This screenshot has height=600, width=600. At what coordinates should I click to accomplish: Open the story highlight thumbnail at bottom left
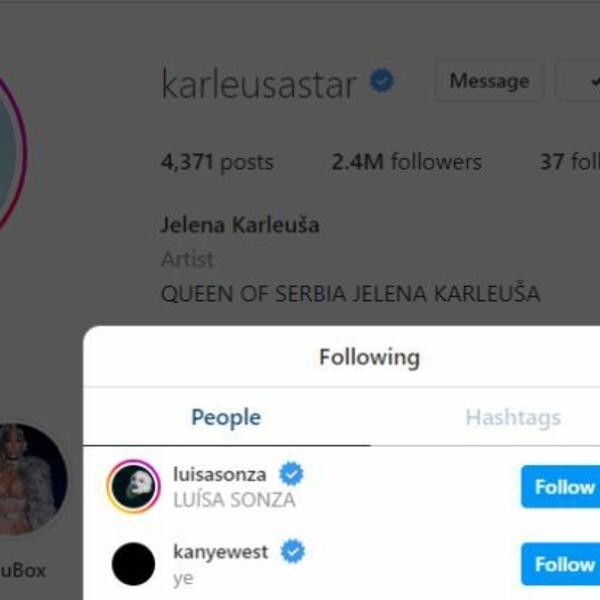point(33,479)
